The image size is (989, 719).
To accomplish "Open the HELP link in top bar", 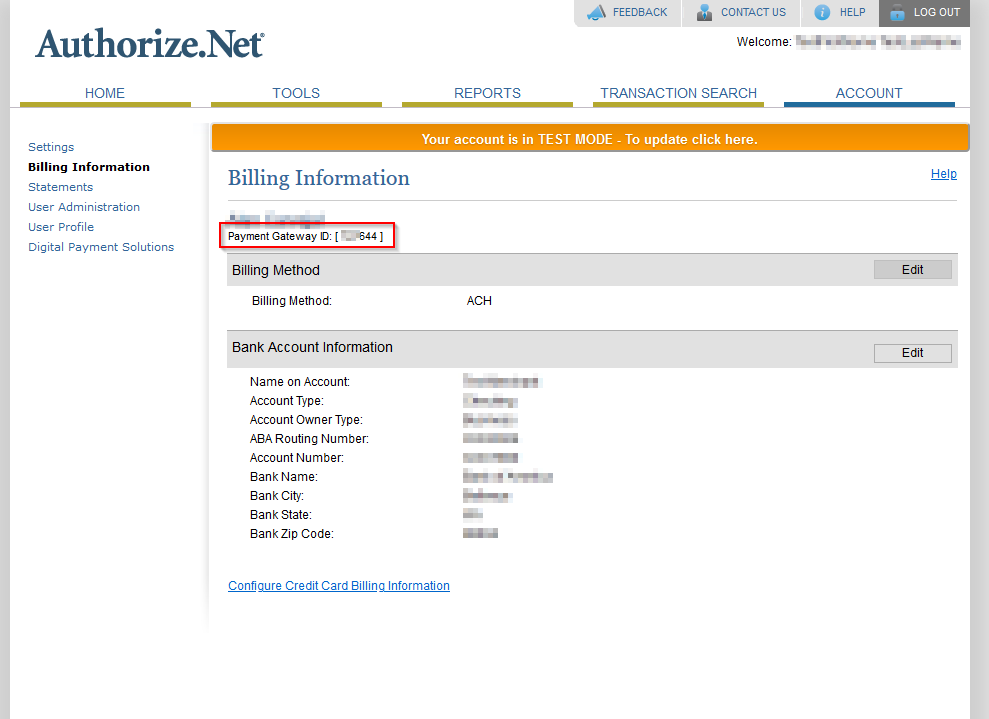I will tap(852, 12).
